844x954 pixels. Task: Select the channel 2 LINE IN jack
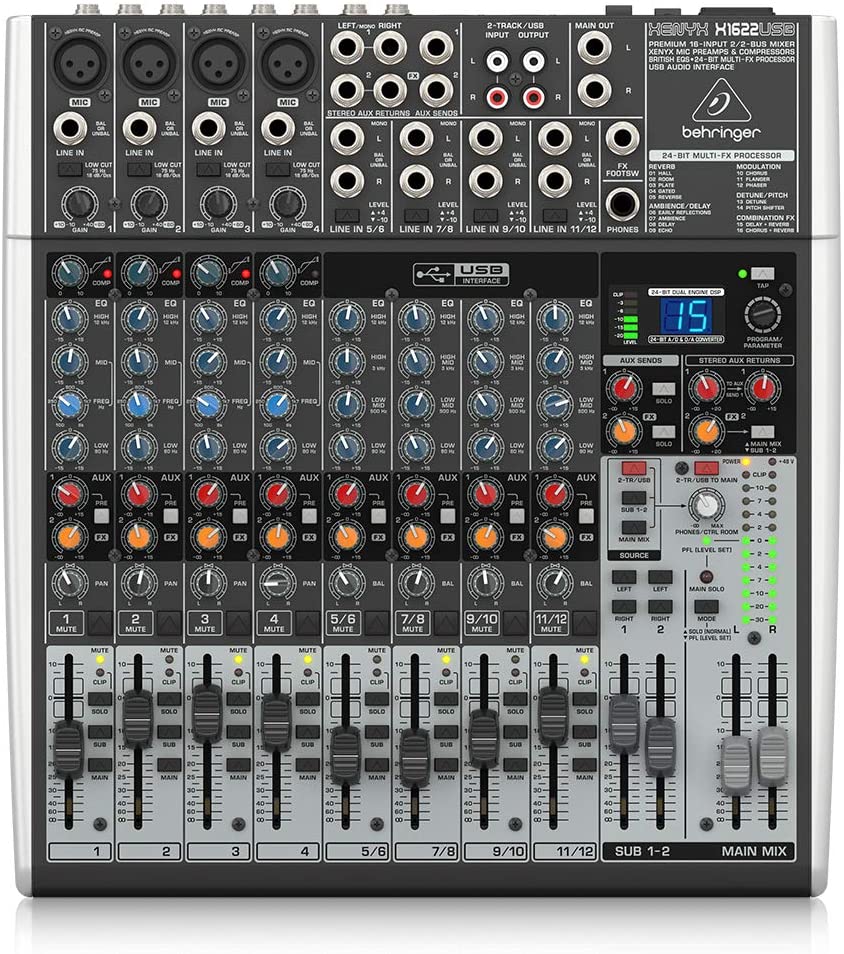point(139,128)
